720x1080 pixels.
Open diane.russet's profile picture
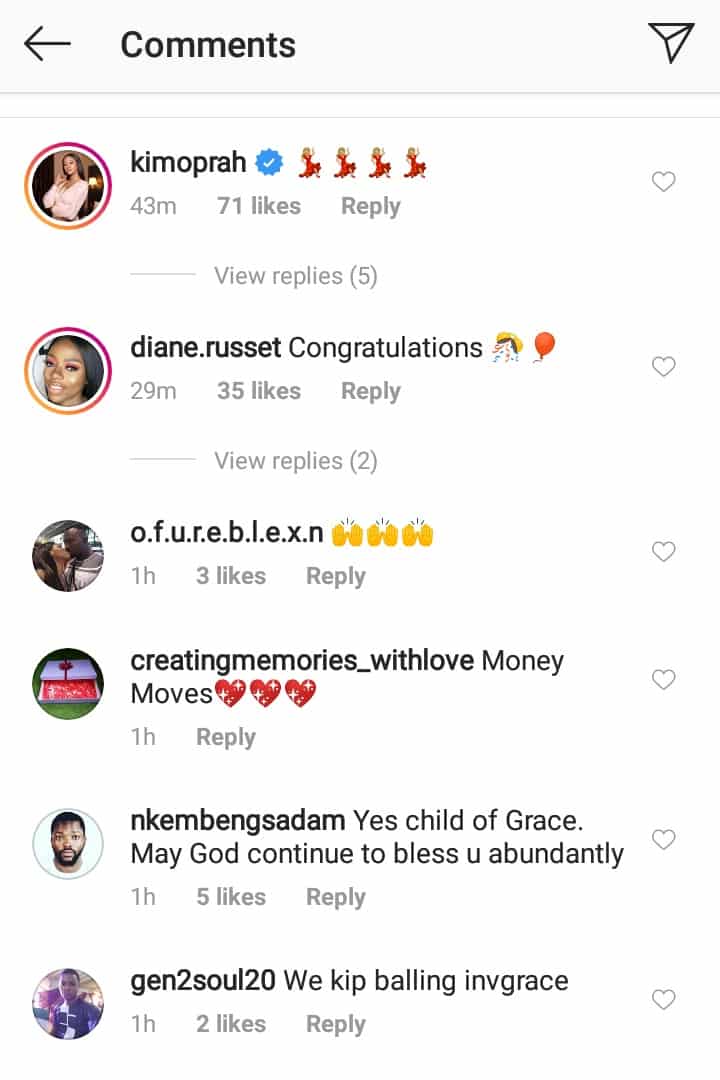click(x=69, y=367)
